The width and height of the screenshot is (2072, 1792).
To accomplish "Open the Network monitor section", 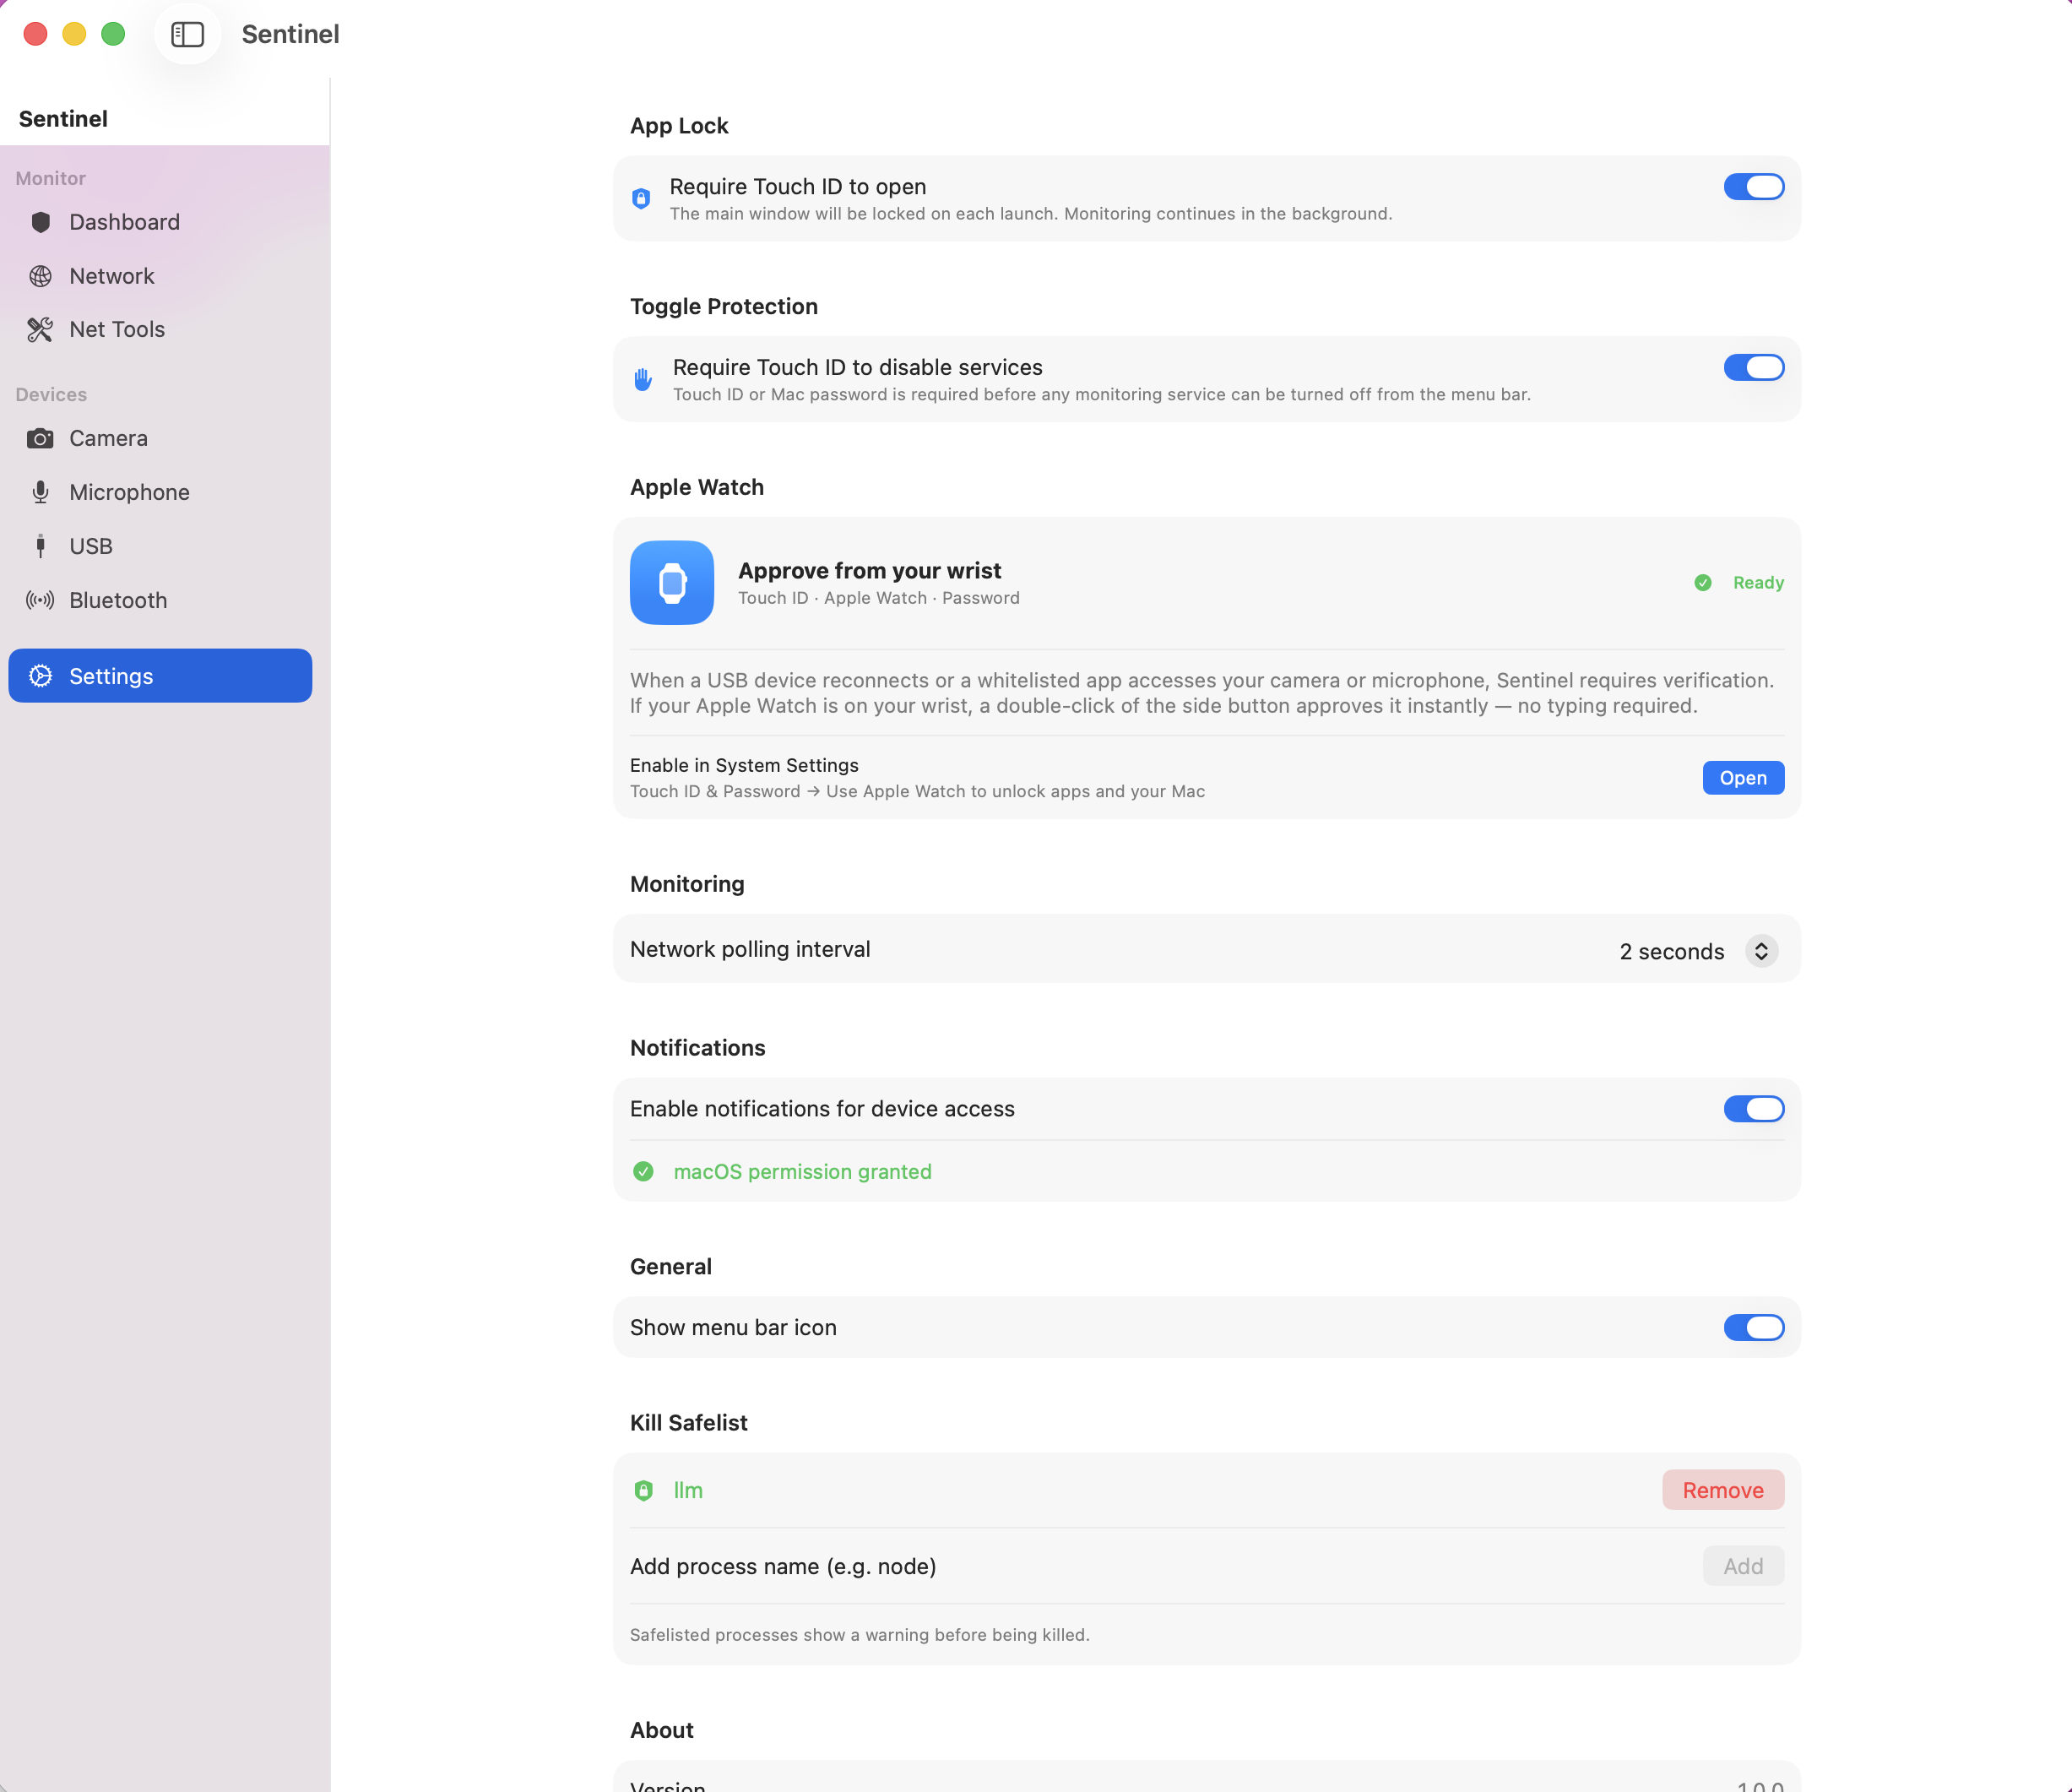I will click(x=111, y=276).
